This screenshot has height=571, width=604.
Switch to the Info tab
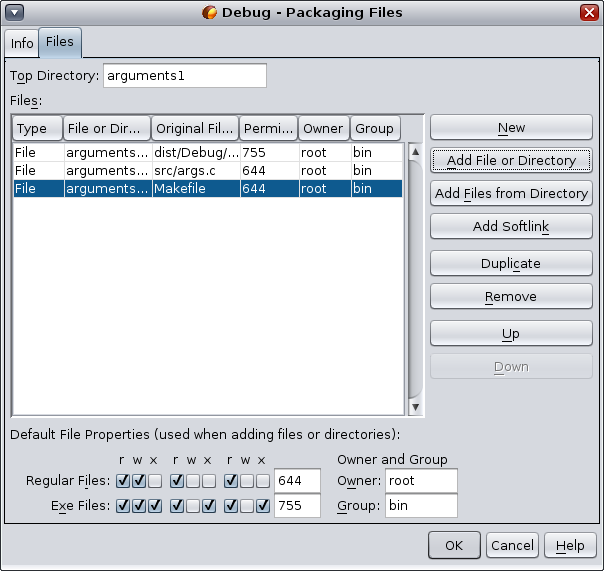(x=22, y=44)
